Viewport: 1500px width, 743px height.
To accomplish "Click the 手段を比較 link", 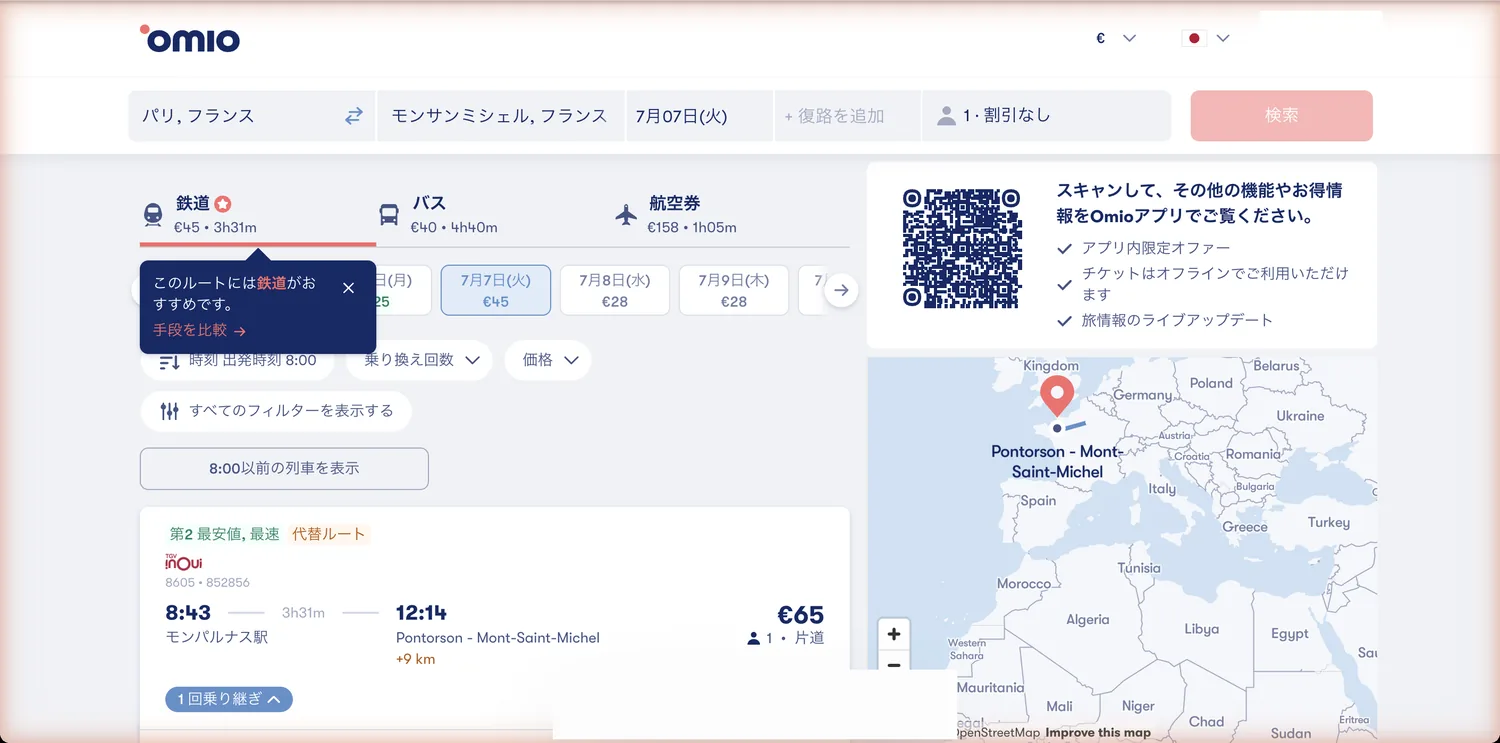I will coord(199,330).
